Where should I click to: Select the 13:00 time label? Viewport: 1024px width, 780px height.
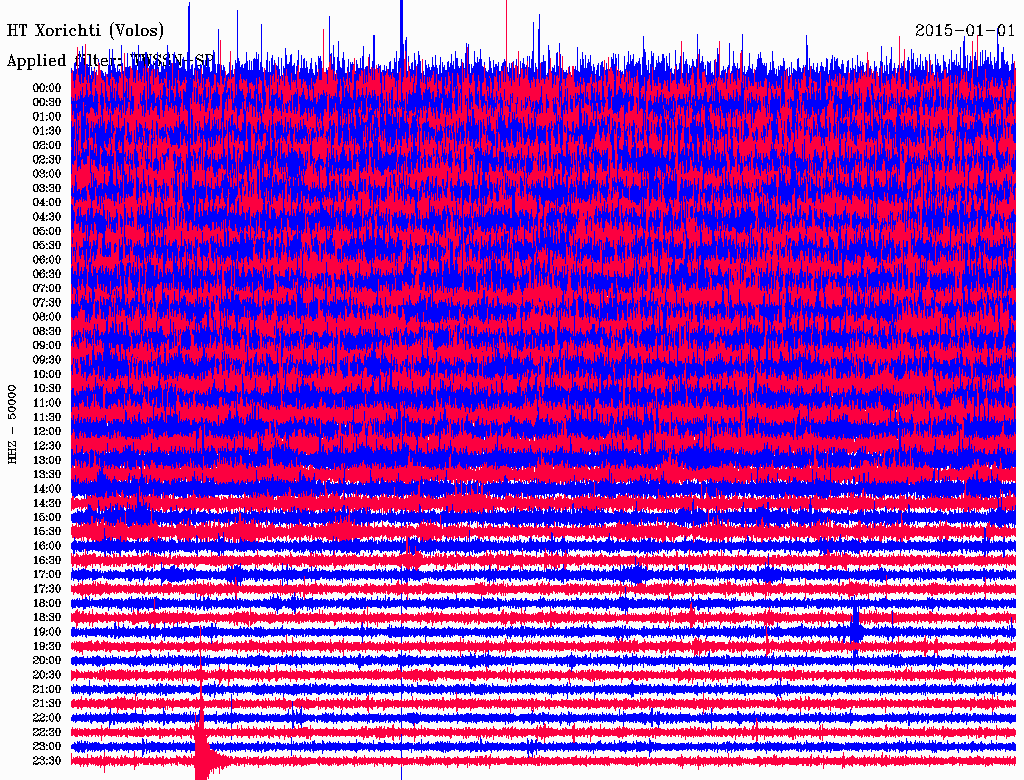[47, 460]
